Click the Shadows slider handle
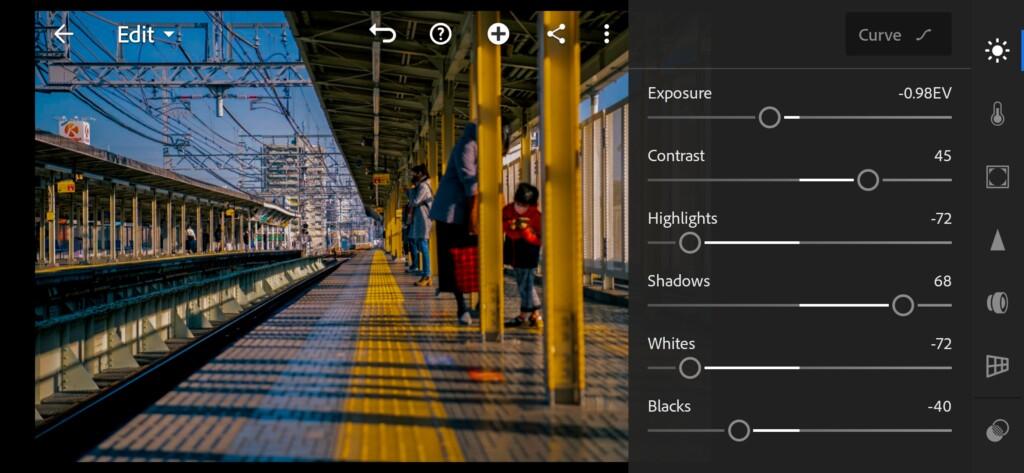 903,305
